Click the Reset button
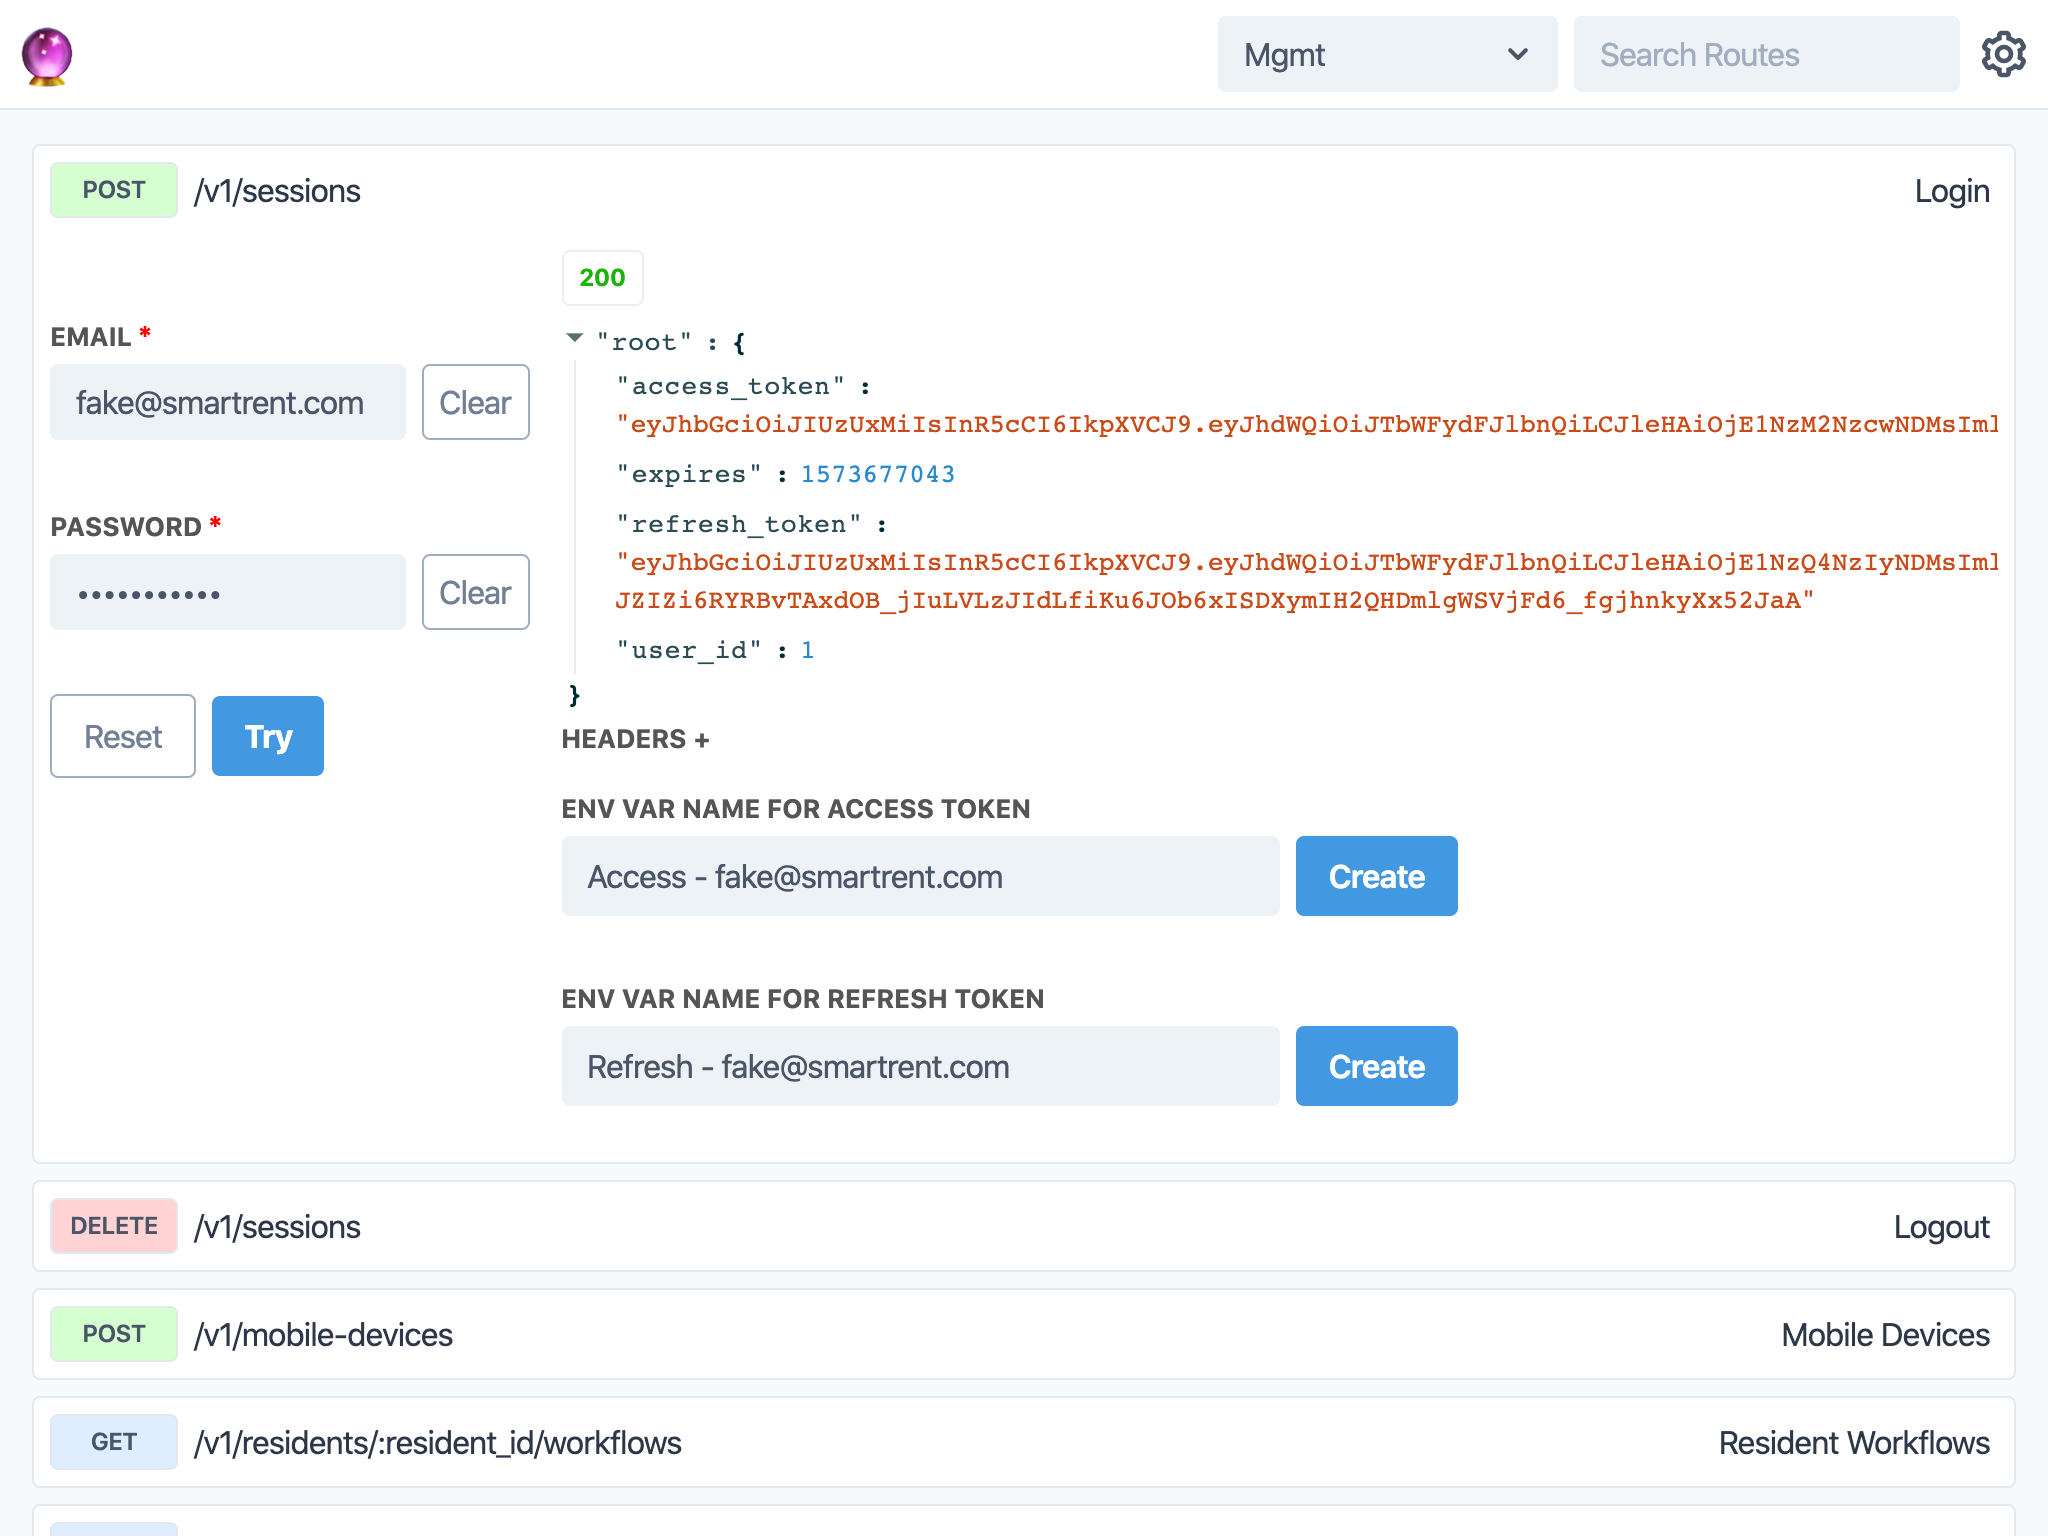2048x1536 pixels. pos(123,736)
